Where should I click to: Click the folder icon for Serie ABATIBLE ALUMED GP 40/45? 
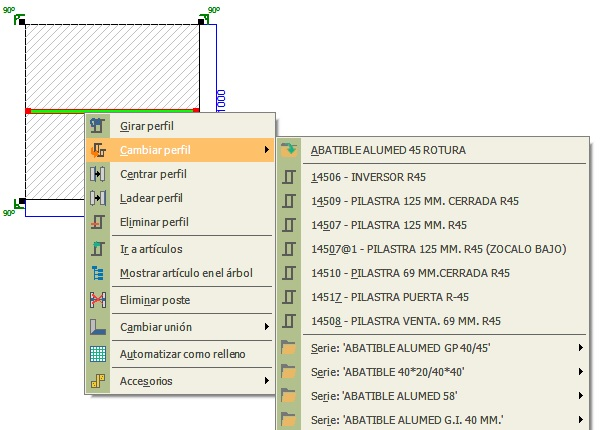click(x=289, y=348)
